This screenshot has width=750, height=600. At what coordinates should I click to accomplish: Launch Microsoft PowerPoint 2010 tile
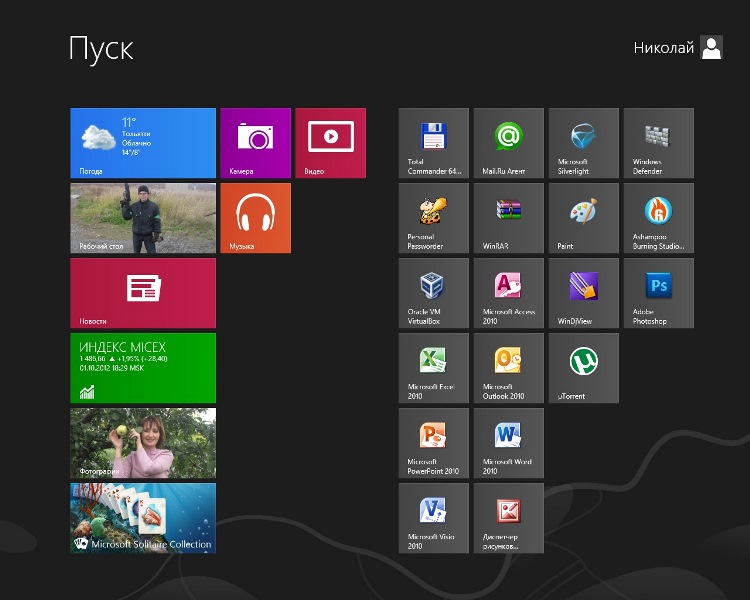[x=434, y=443]
